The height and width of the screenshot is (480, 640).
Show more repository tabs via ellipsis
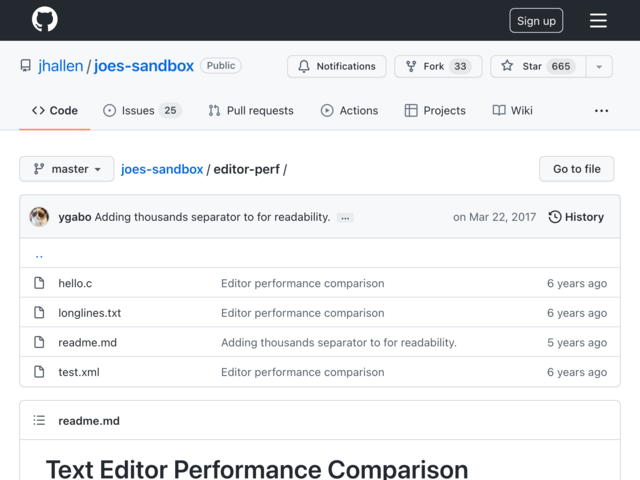point(601,111)
